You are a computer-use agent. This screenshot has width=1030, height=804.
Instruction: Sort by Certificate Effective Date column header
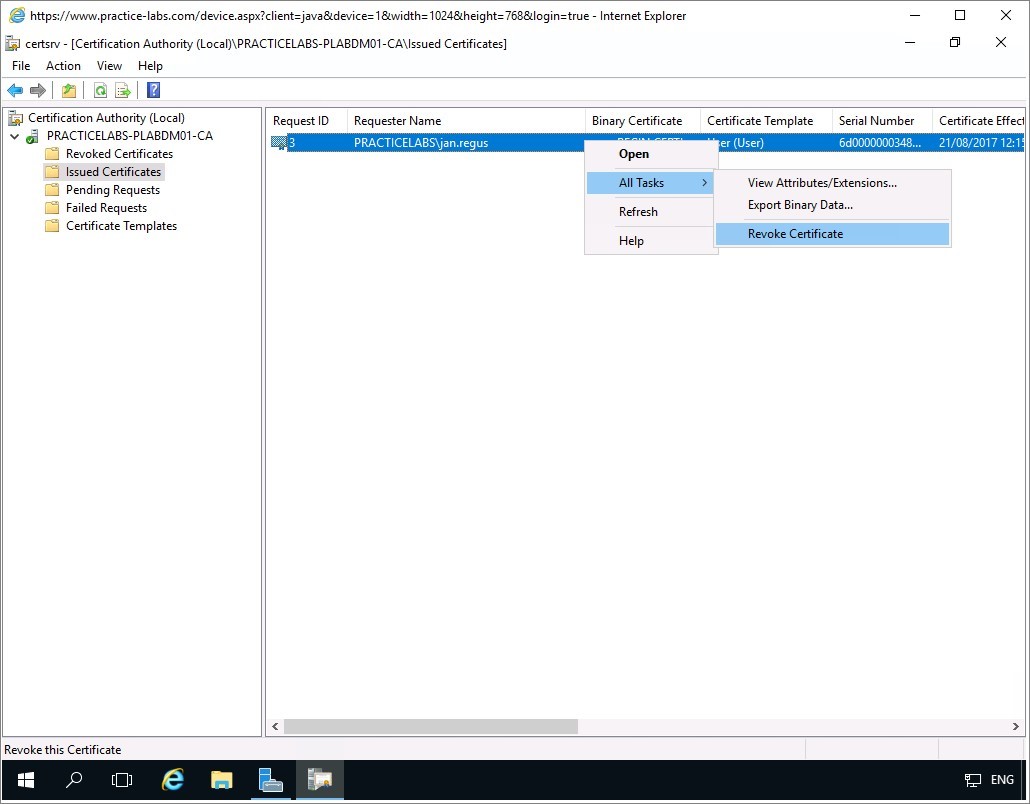[978, 121]
